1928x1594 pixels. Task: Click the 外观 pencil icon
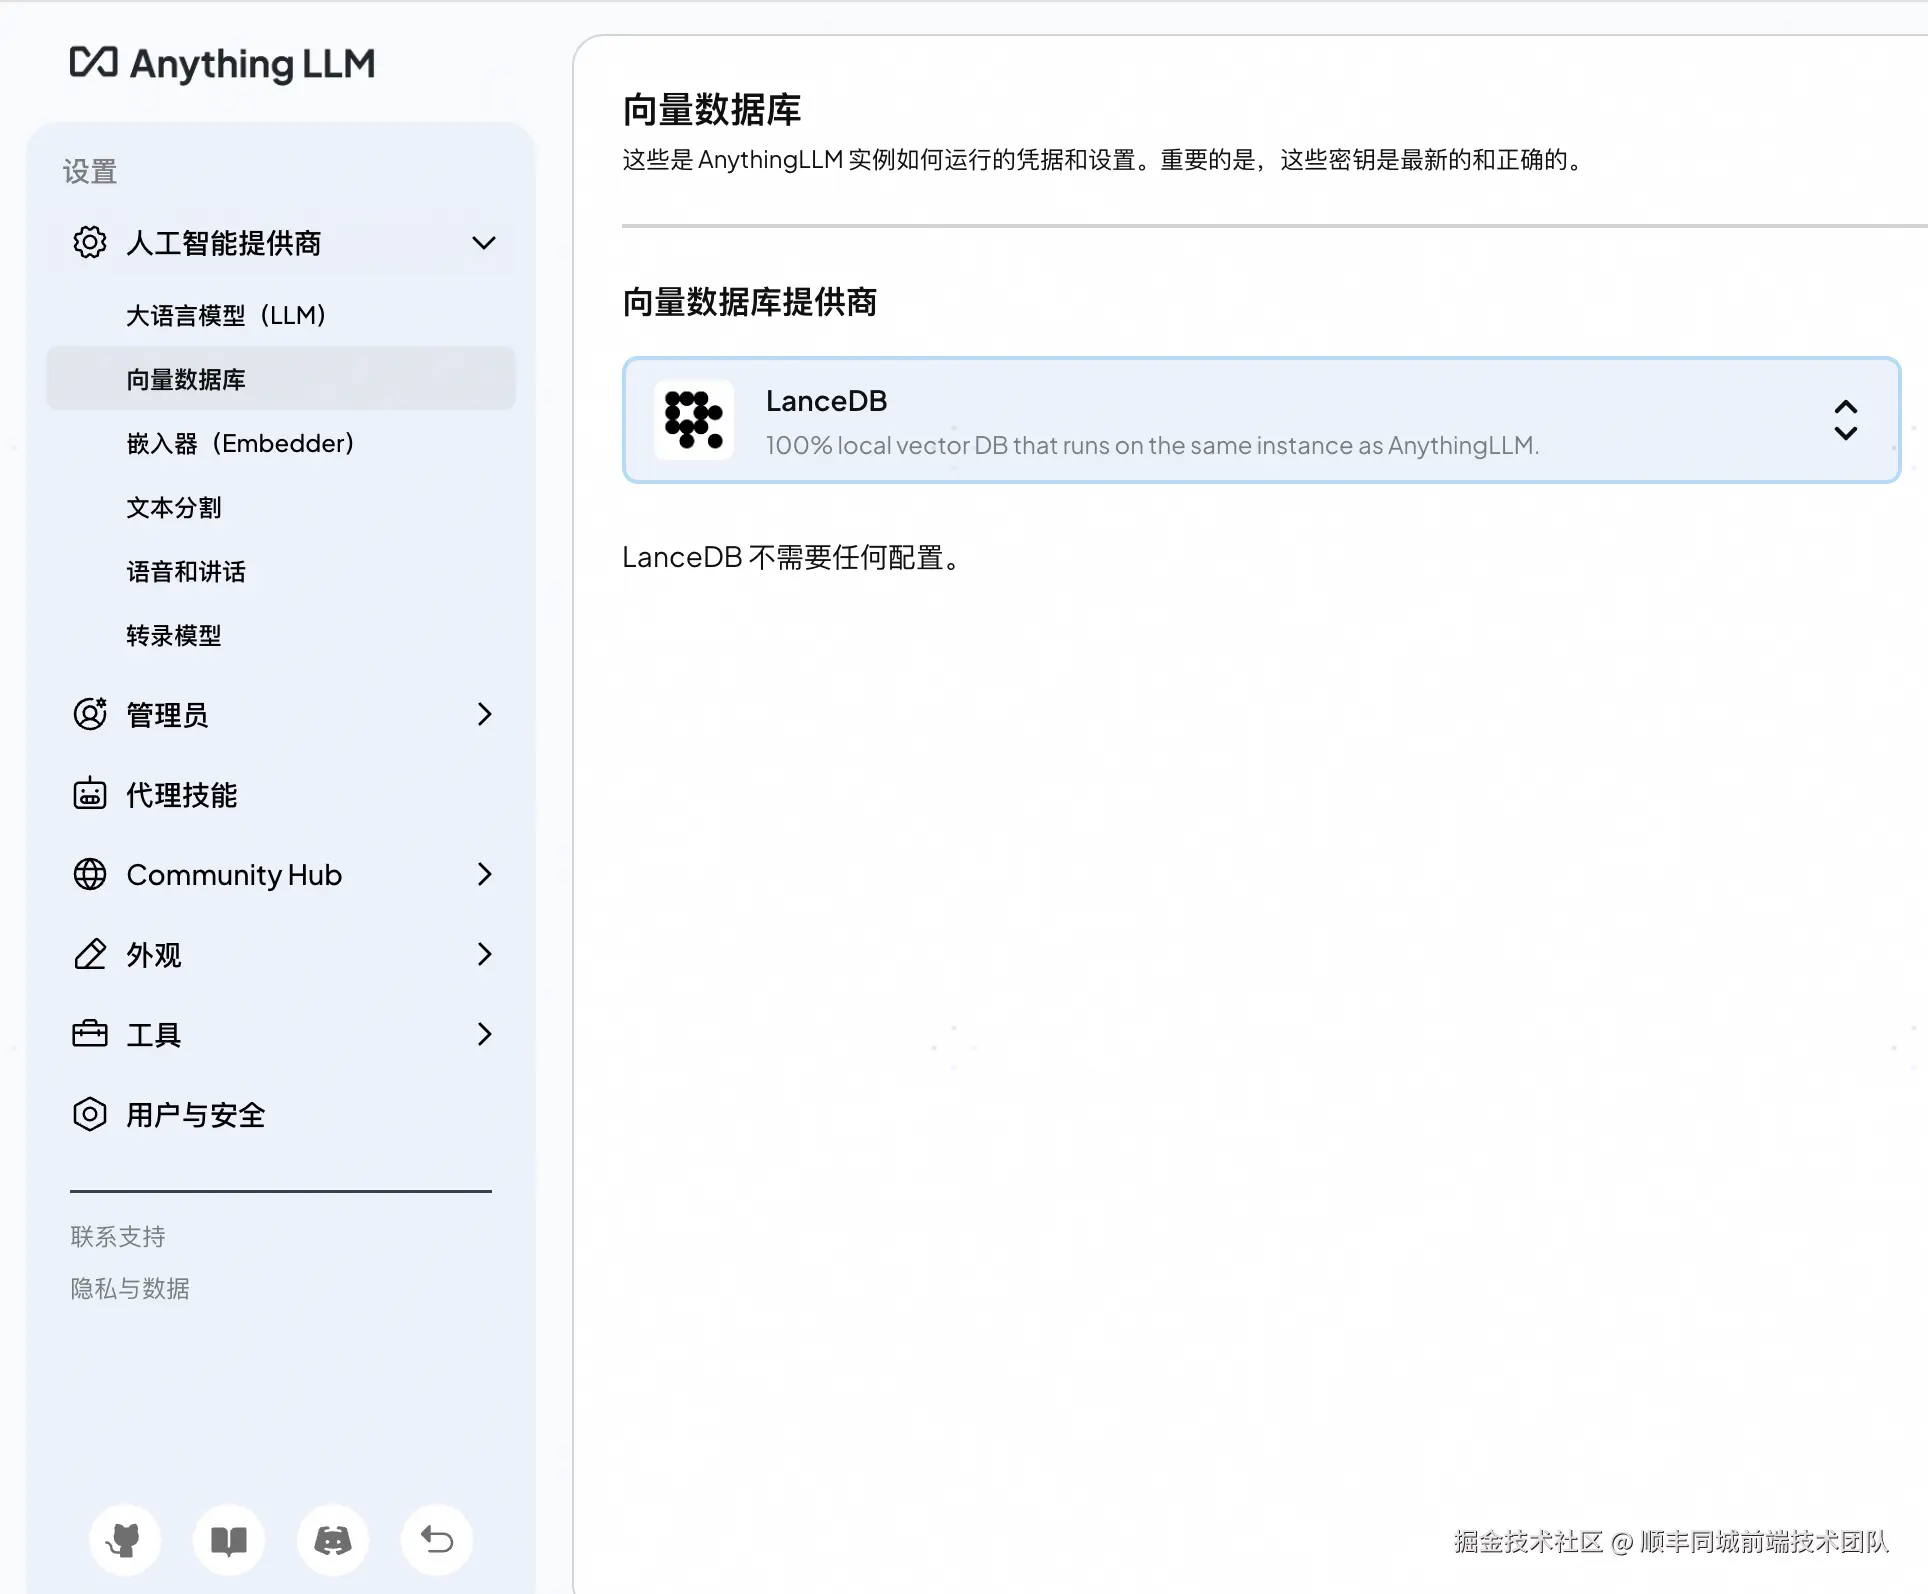pos(90,954)
